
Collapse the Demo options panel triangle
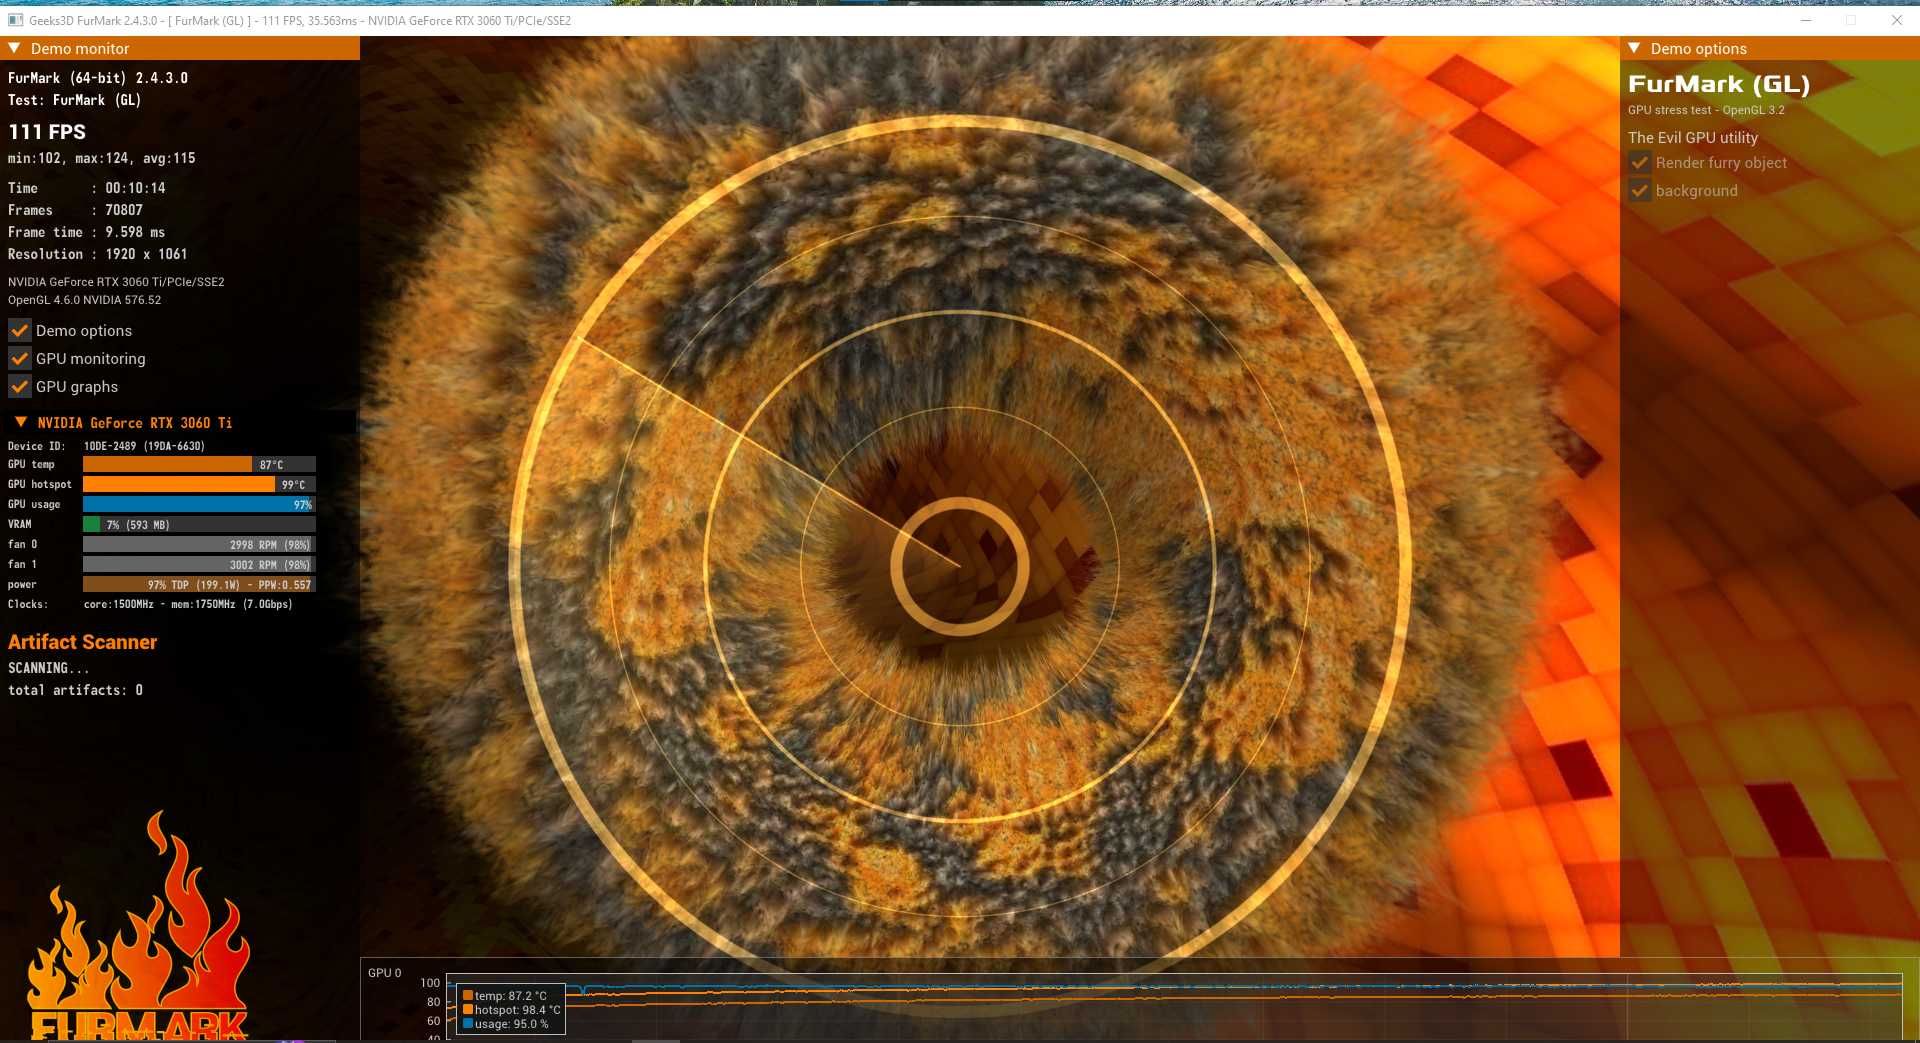tap(1634, 48)
